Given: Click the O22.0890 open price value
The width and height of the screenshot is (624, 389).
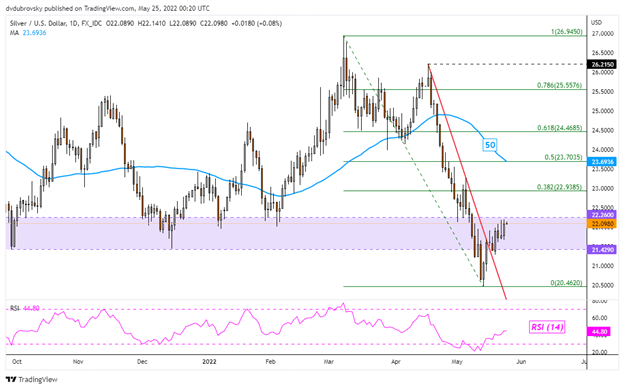Looking at the screenshot, I should 120,23.
